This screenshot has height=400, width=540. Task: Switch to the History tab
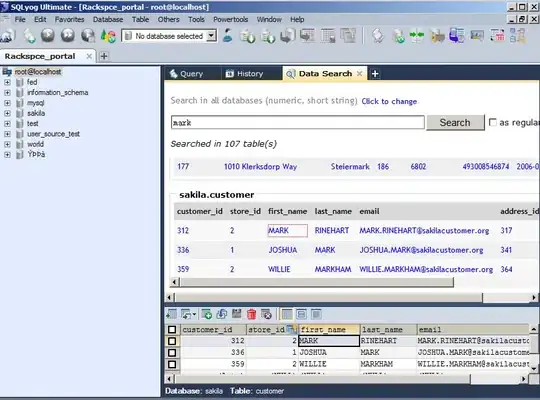pyautogui.click(x=245, y=74)
